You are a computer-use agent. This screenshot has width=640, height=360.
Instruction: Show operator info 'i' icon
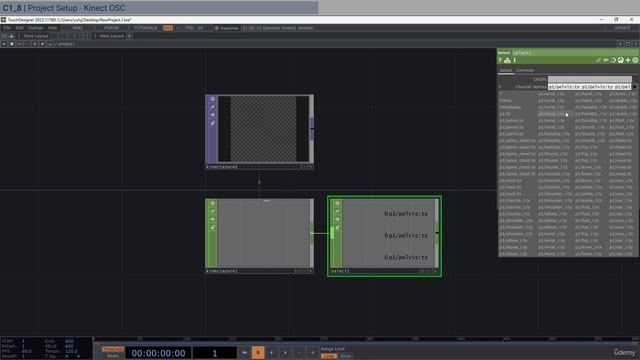[515, 60]
